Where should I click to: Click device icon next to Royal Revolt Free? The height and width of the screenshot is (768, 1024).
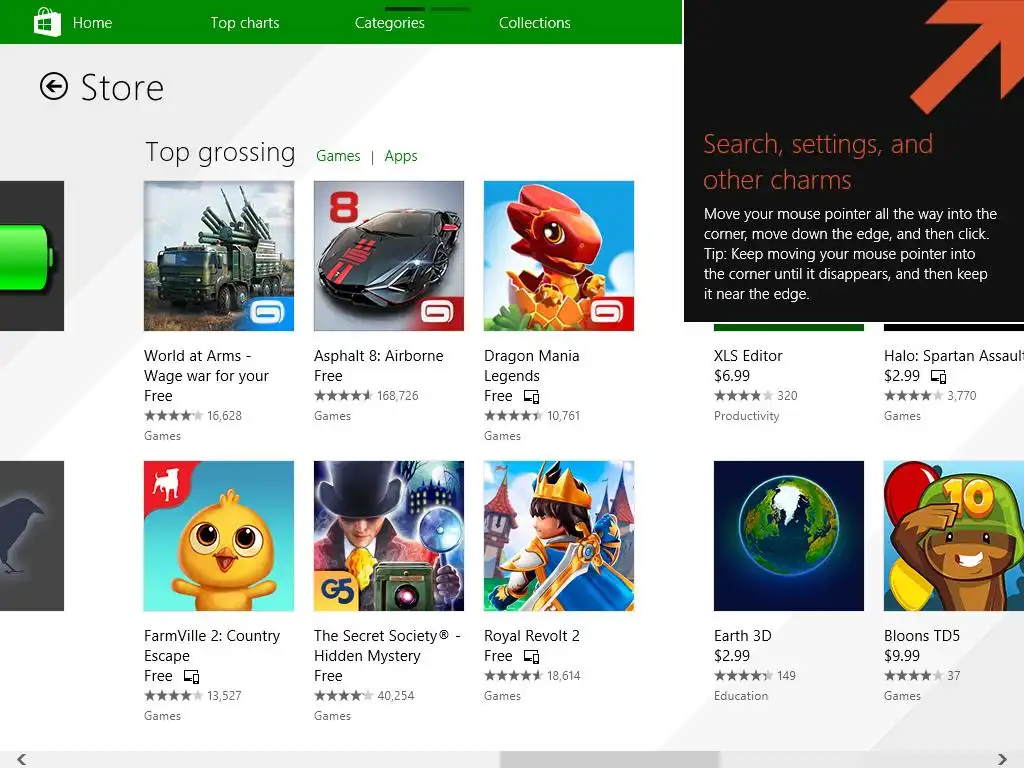532,656
